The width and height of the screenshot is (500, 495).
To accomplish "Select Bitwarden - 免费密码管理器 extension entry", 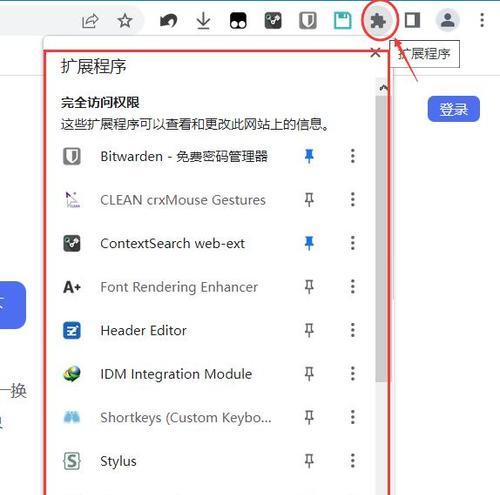I will click(x=184, y=156).
